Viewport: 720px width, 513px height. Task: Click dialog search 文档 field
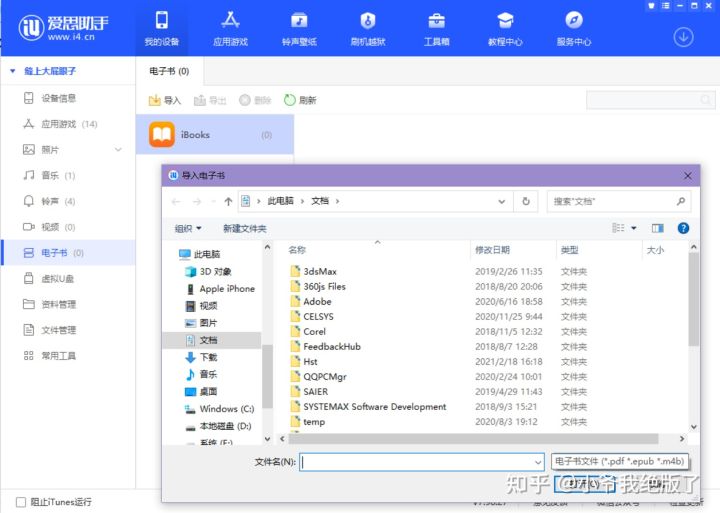[x=619, y=201]
